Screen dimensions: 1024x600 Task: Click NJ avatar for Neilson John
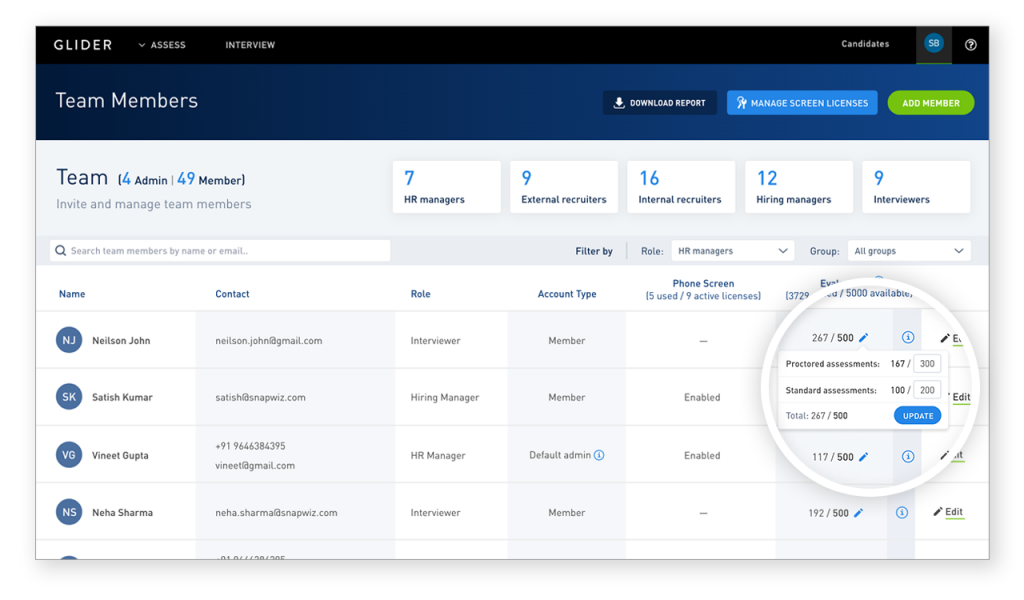69,340
